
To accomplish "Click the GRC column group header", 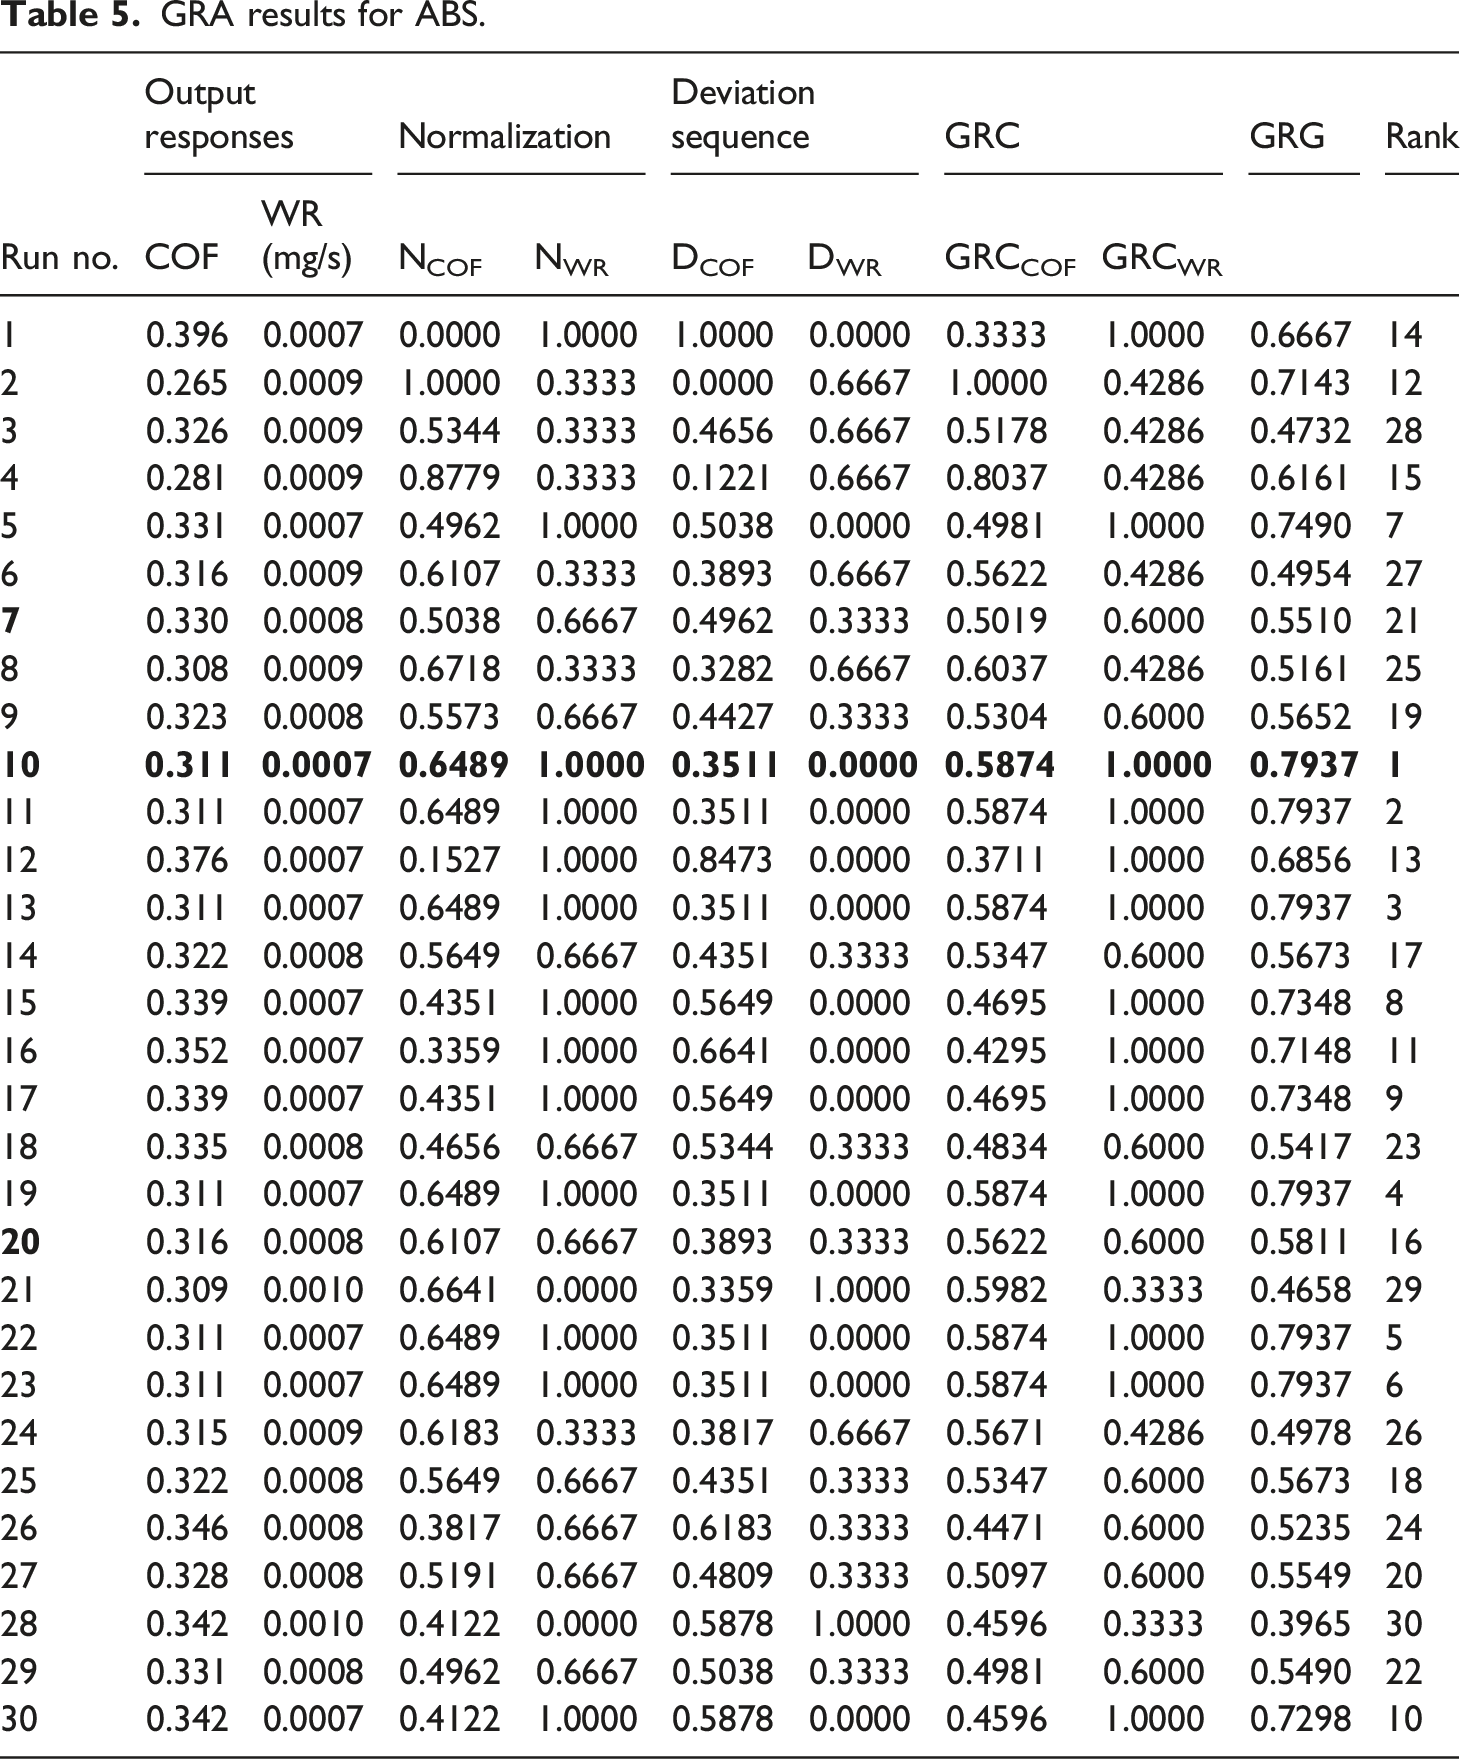I will tap(982, 136).
